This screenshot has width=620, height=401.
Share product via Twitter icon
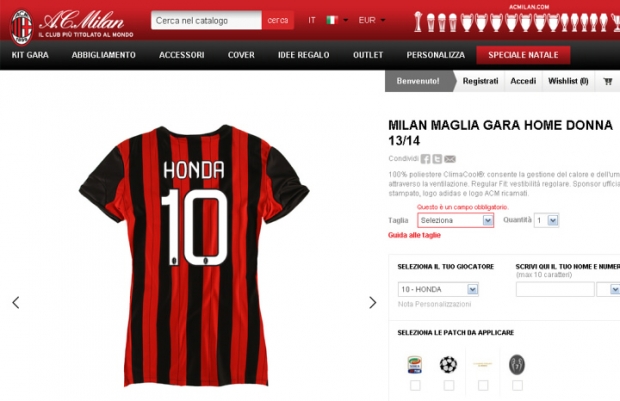437,159
